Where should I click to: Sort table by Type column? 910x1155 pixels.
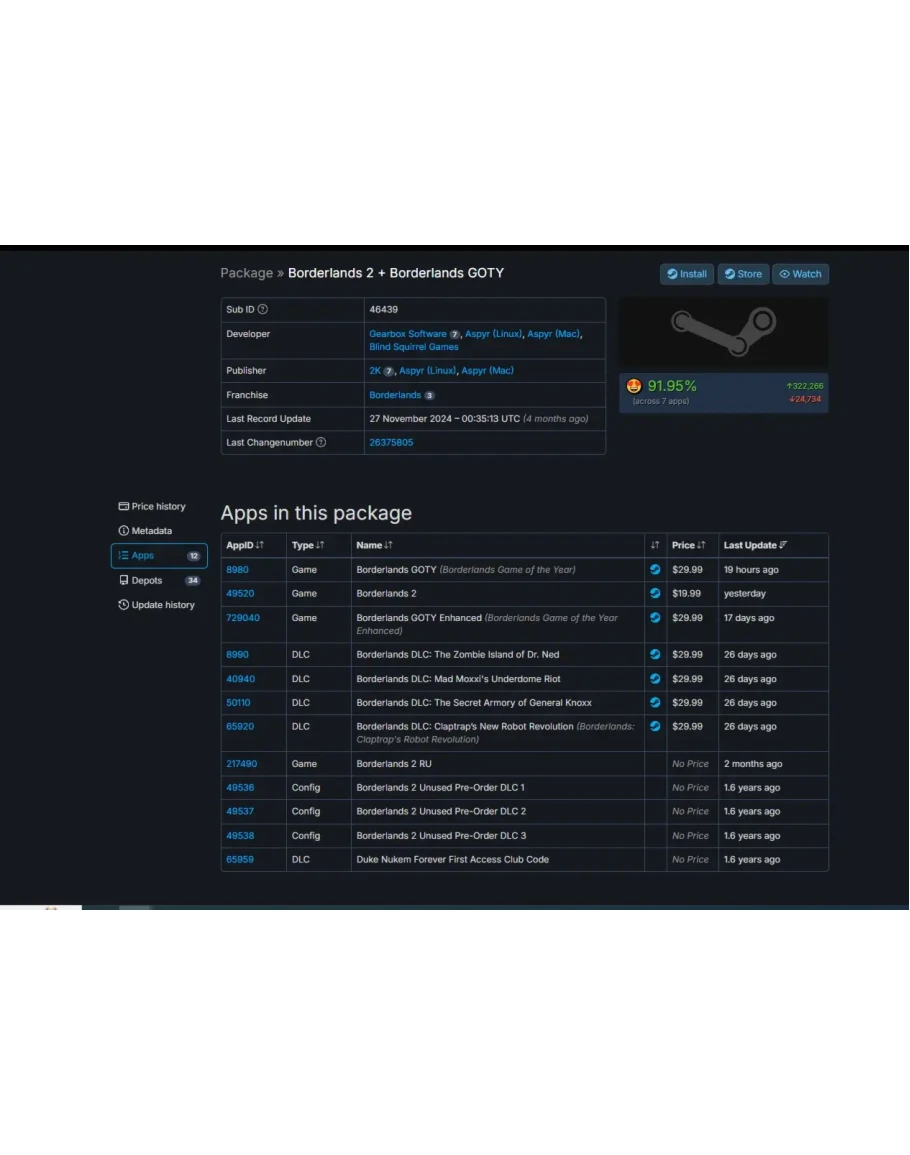point(308,545)
